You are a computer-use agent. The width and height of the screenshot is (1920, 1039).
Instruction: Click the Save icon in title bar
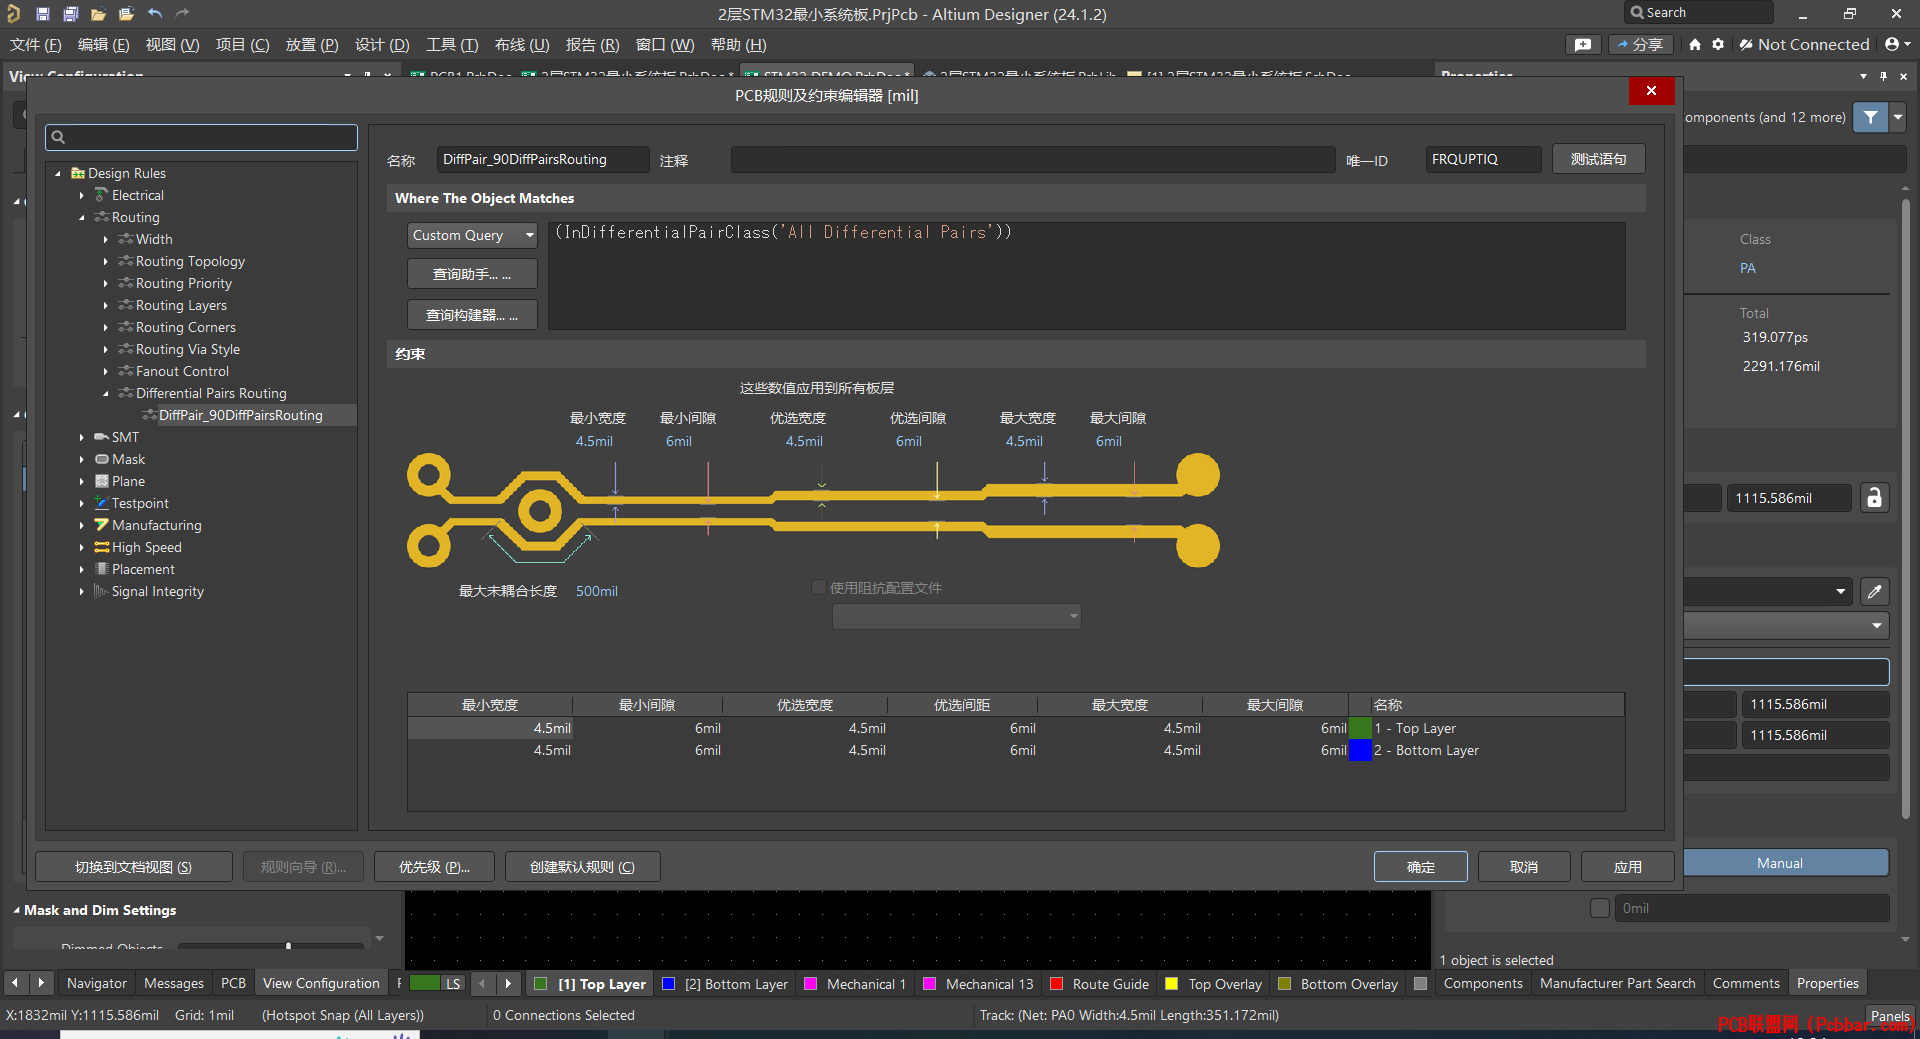[43, 14]
